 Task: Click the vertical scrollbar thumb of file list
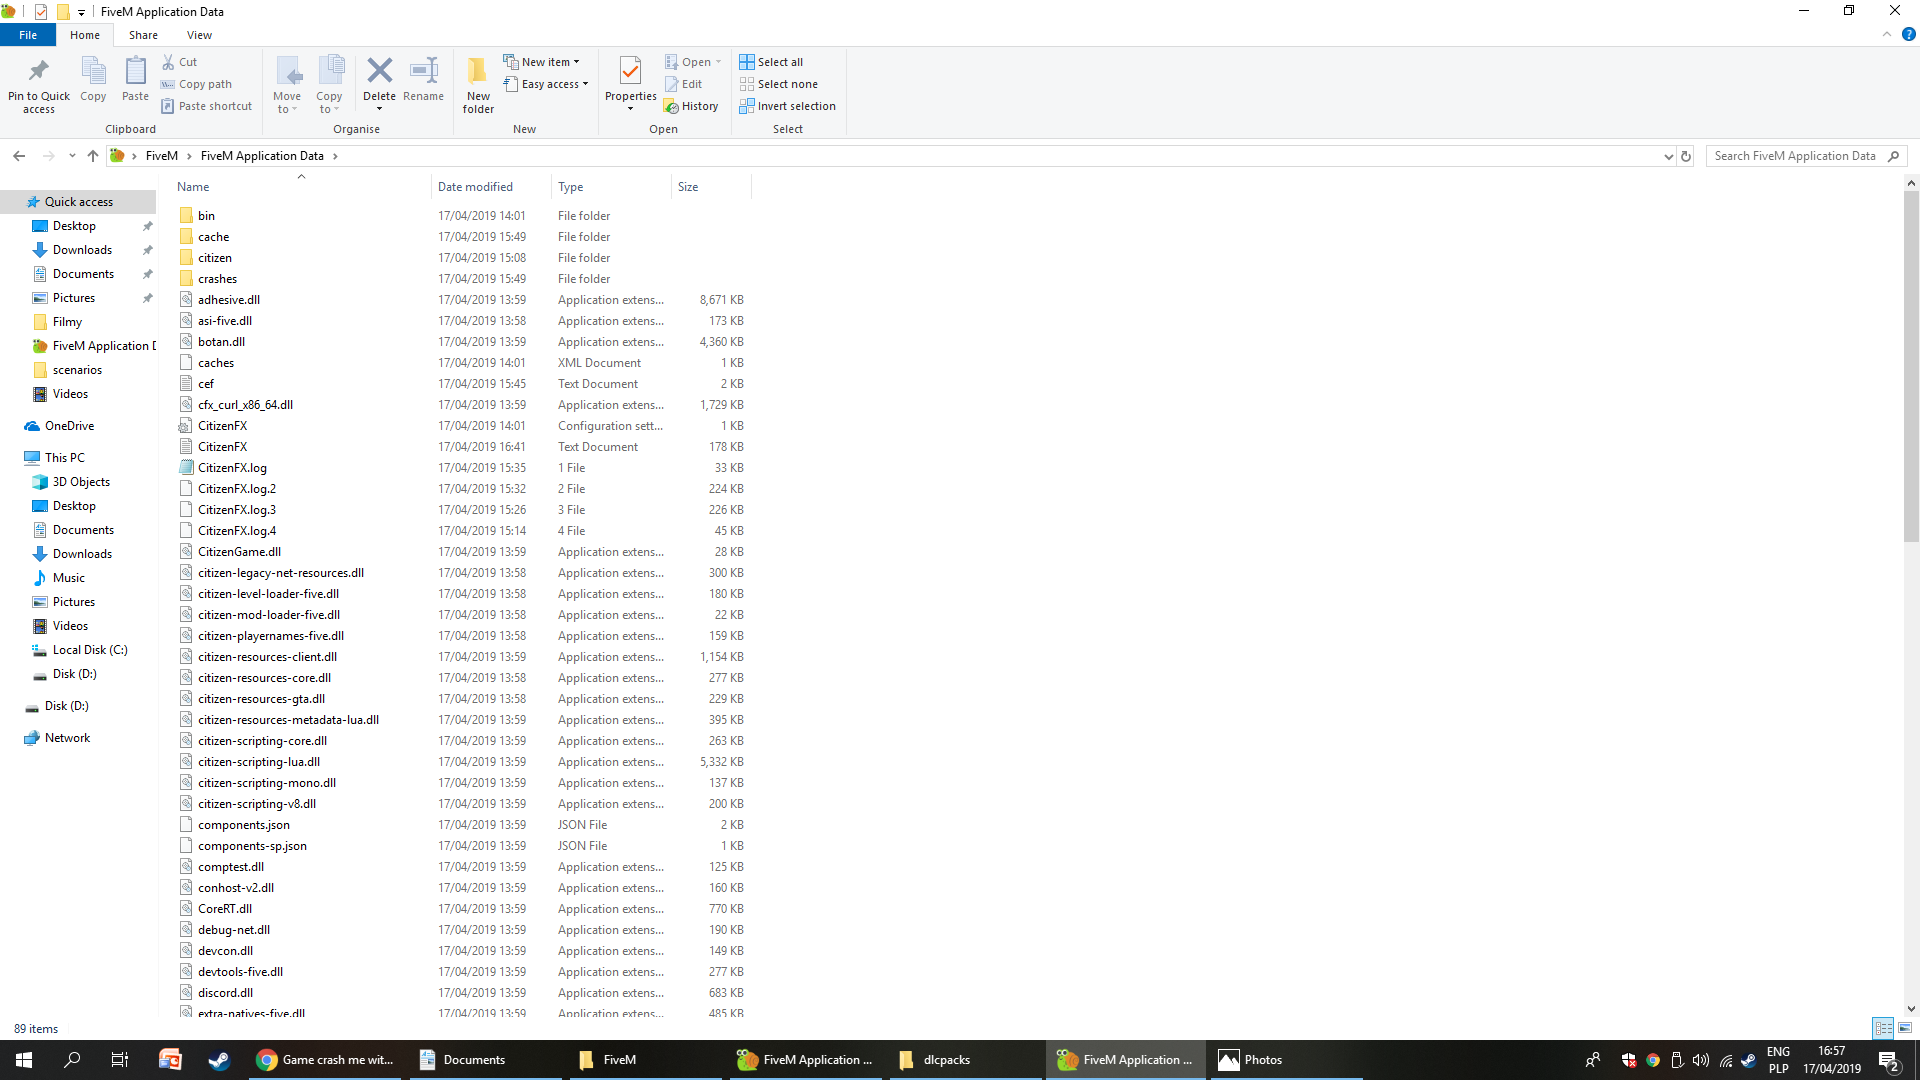tap(1911, 367)
